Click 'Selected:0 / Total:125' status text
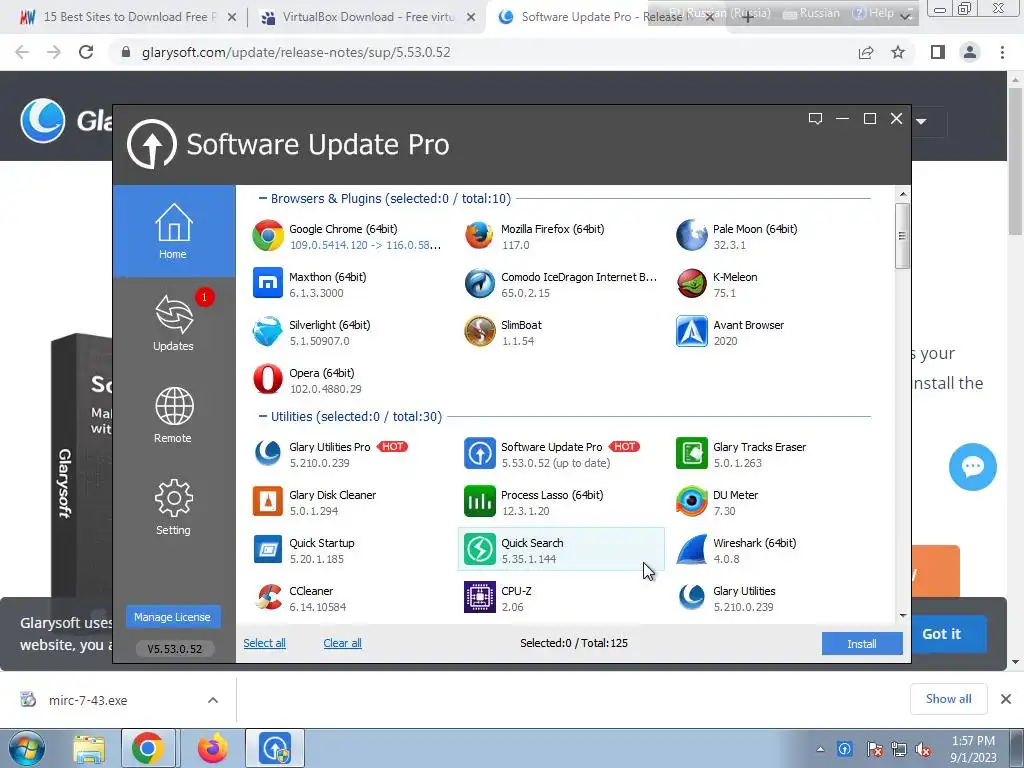The width and height of the screenshot is (1024, 768). click(x=574, y=643)
